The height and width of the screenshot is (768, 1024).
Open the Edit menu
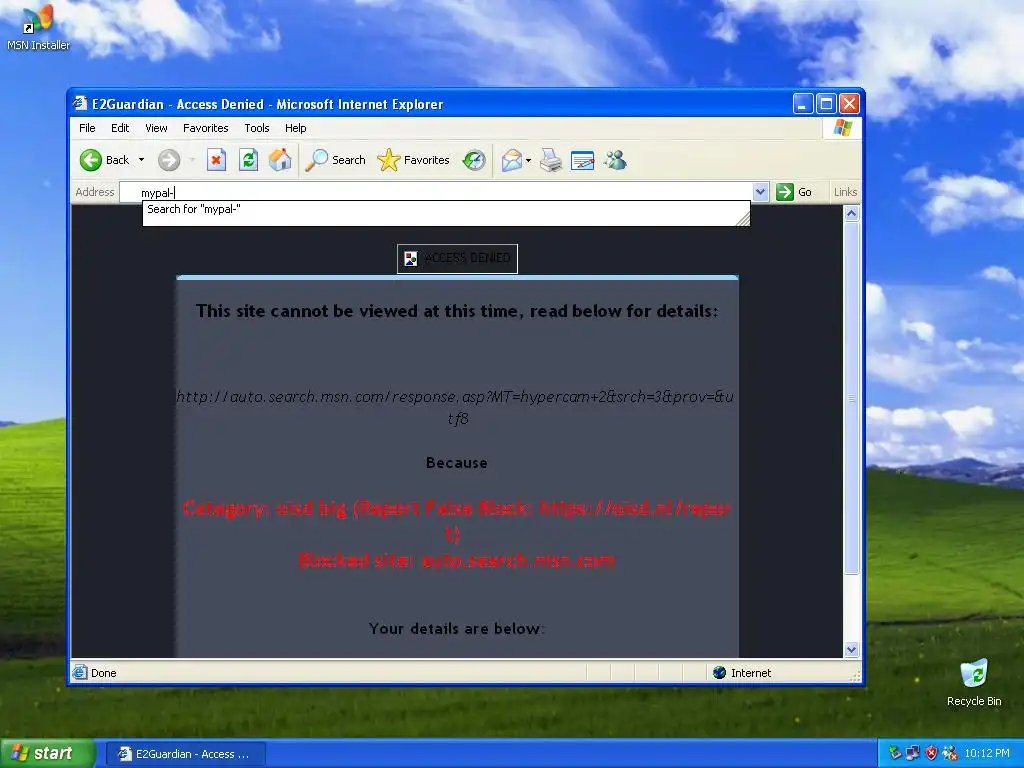(x=120, y=128)
